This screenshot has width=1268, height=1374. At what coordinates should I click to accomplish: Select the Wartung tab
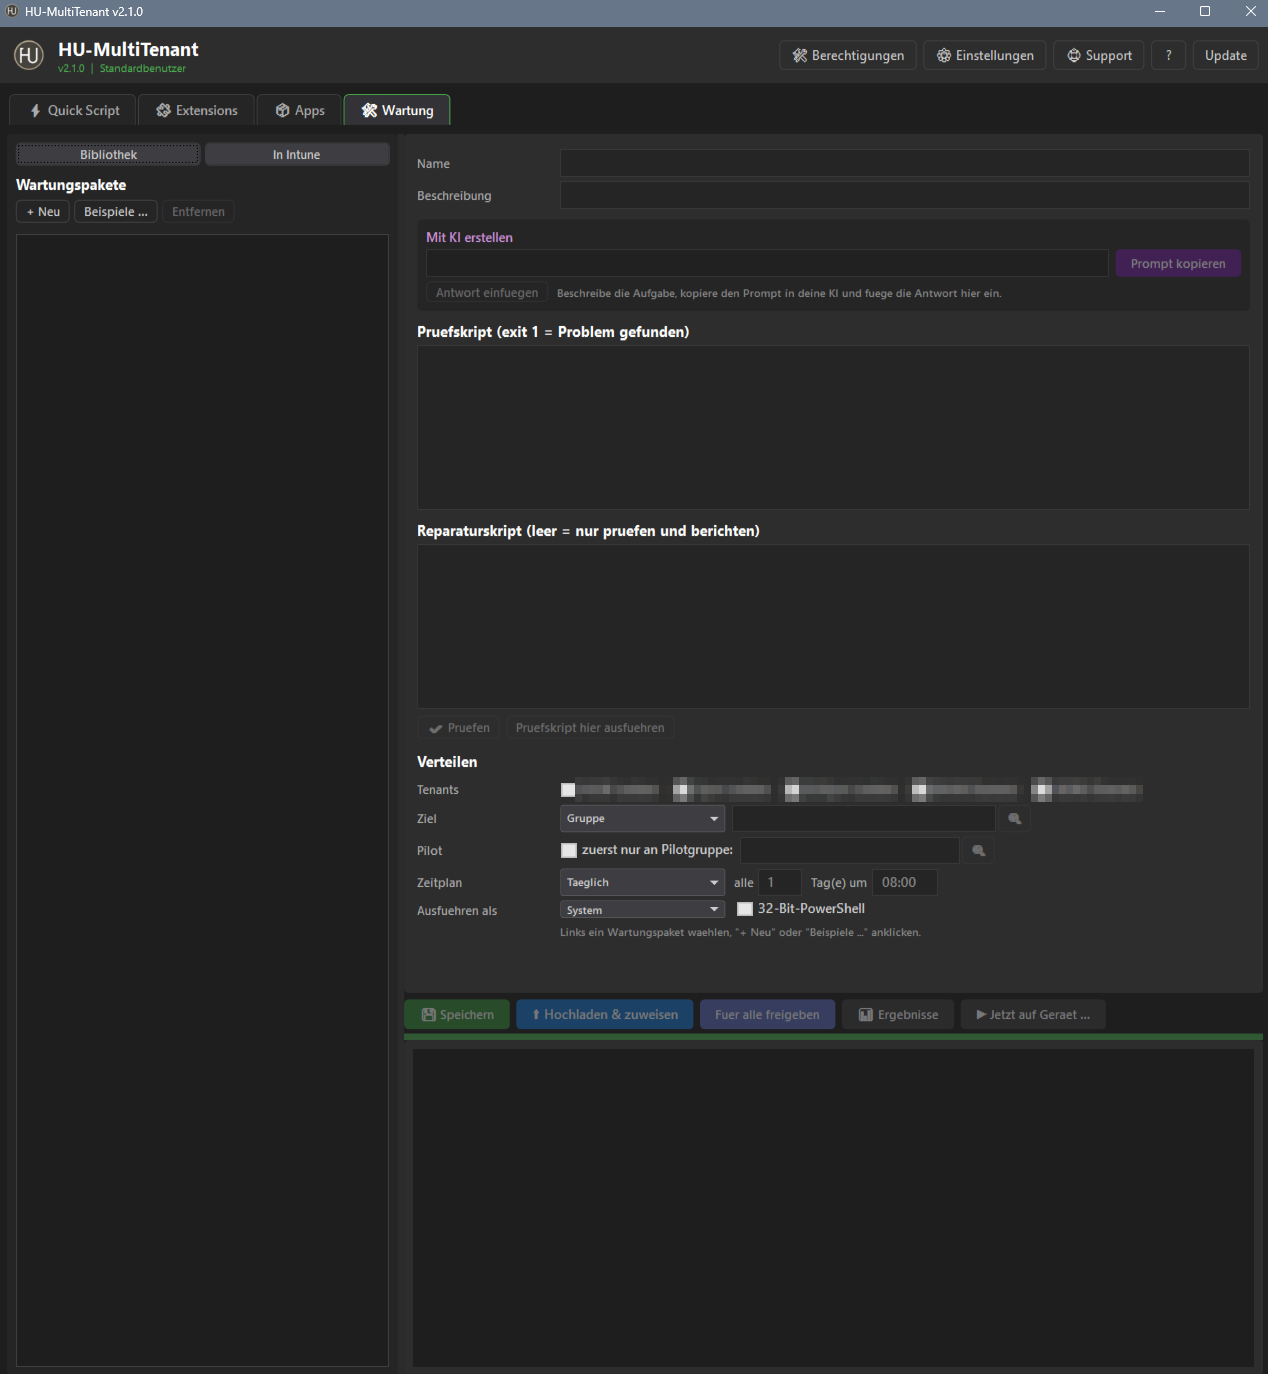pyautogui.click(x=397, y=110)
